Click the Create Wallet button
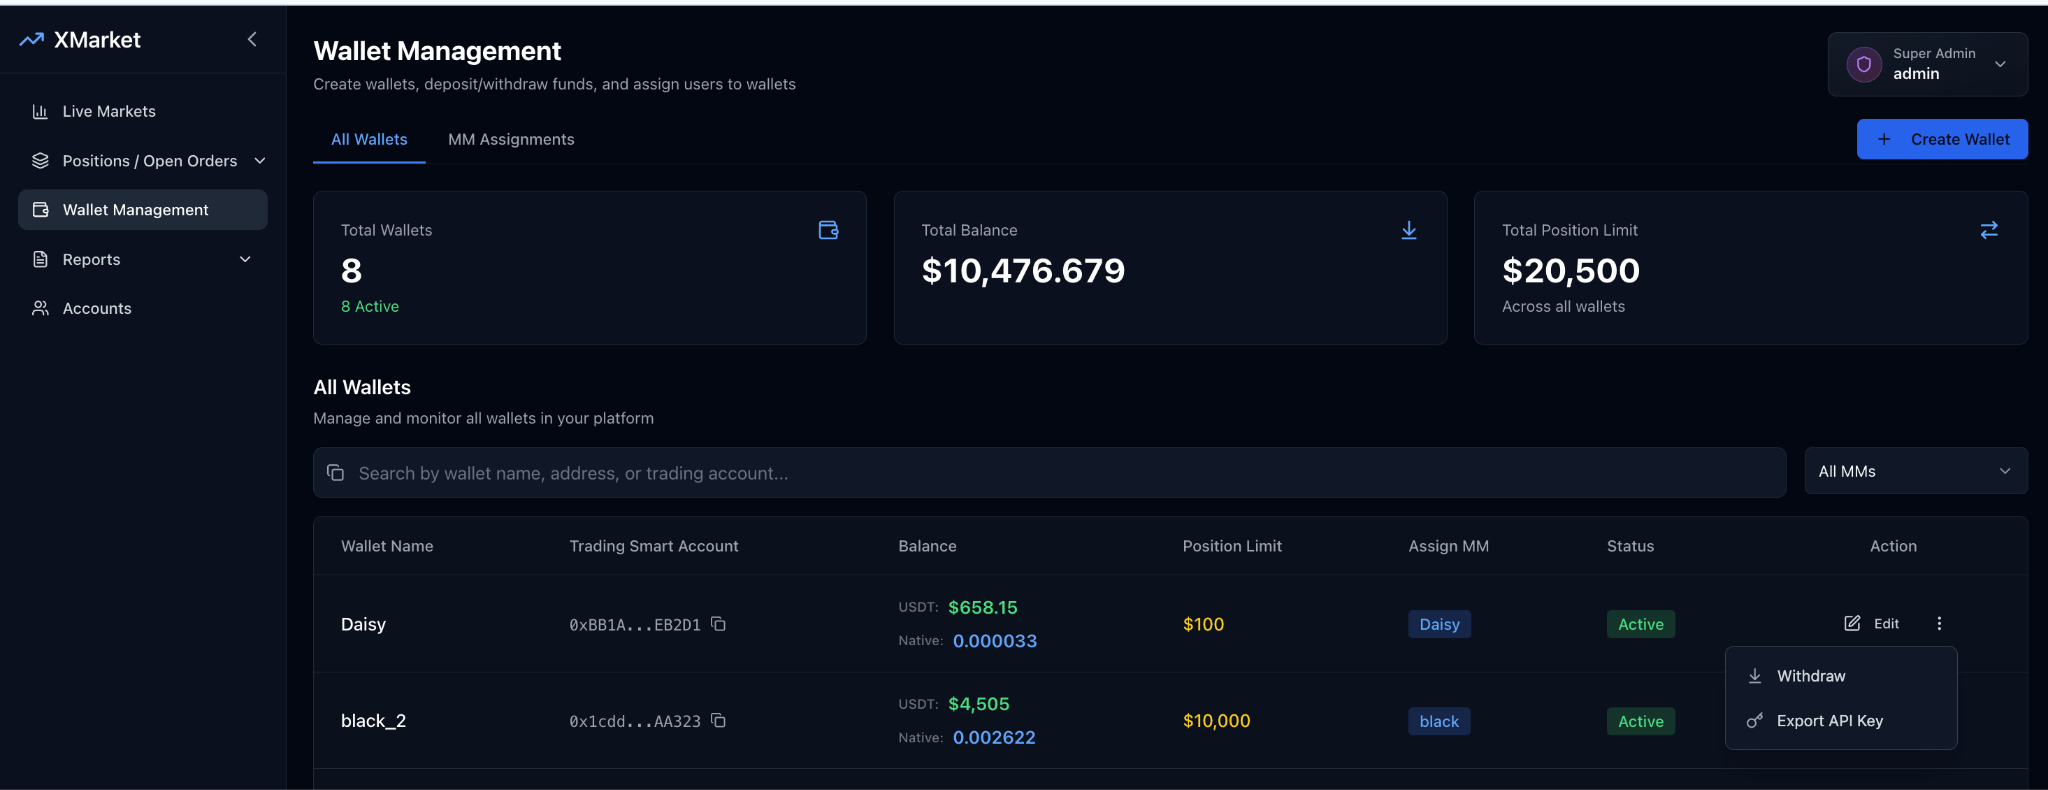 click(x=1941, y=140)
